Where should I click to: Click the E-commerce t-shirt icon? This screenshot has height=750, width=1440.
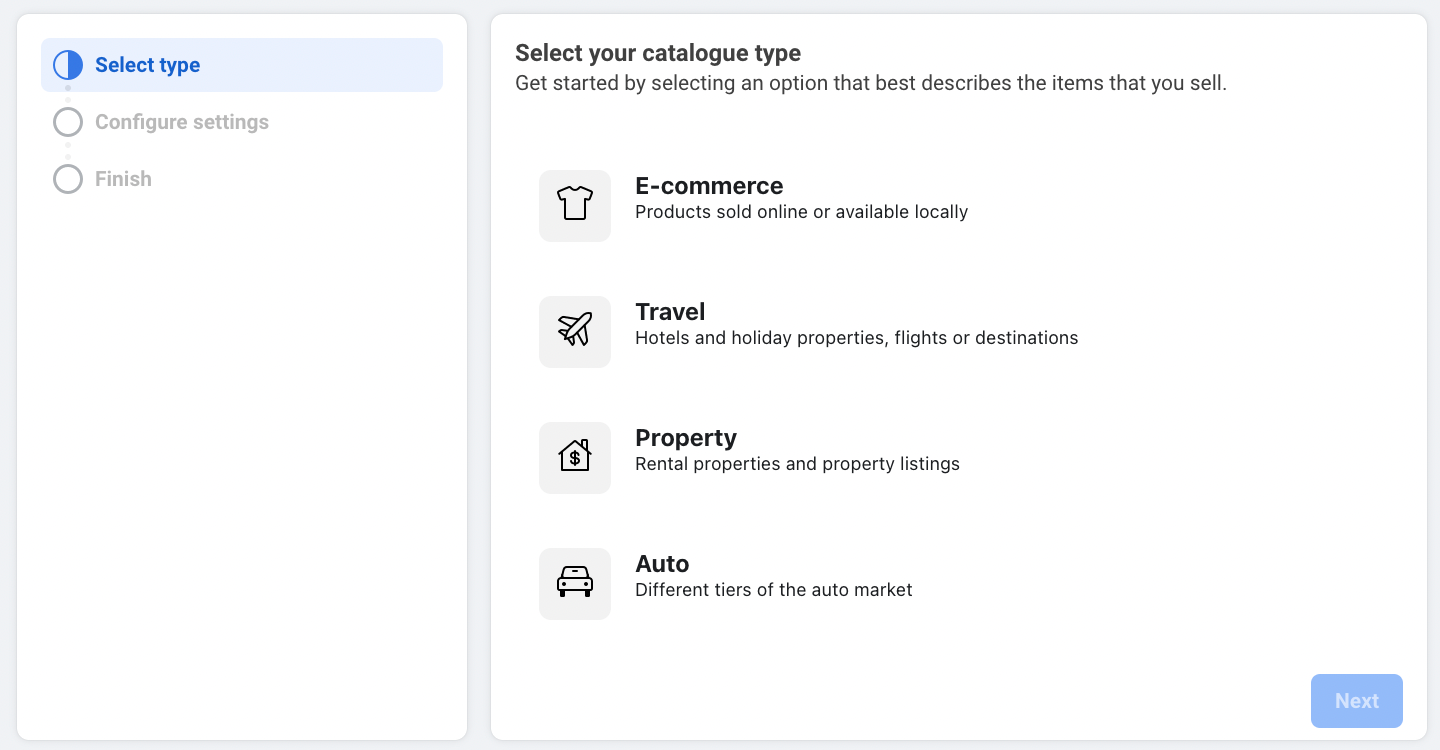pos(575,205)
